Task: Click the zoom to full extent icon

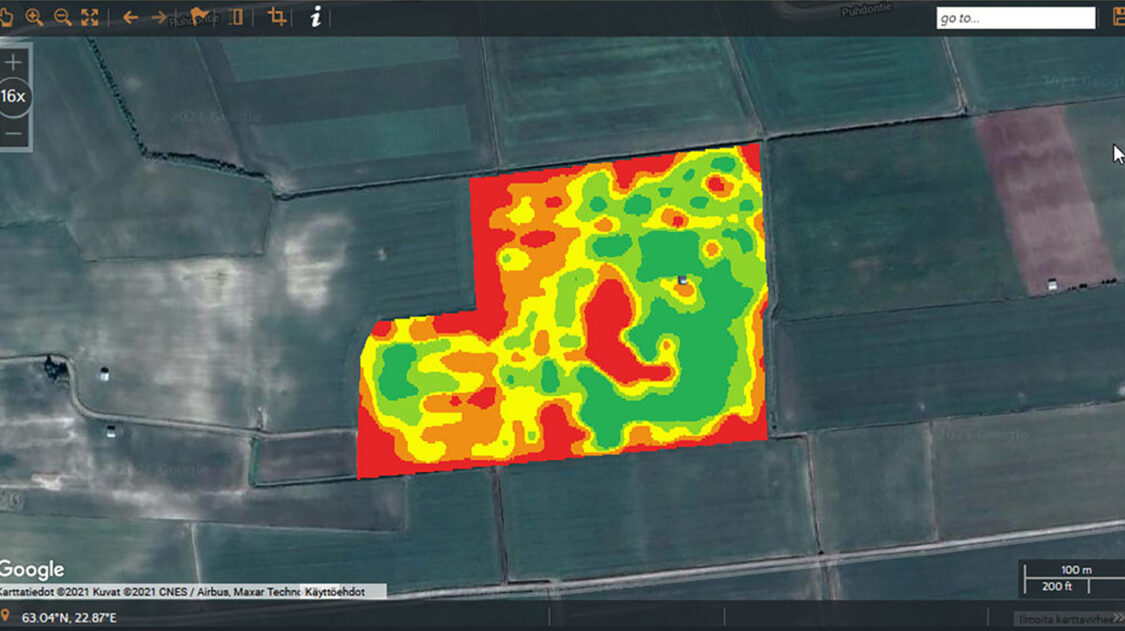Action: click(x=90, y=17)
